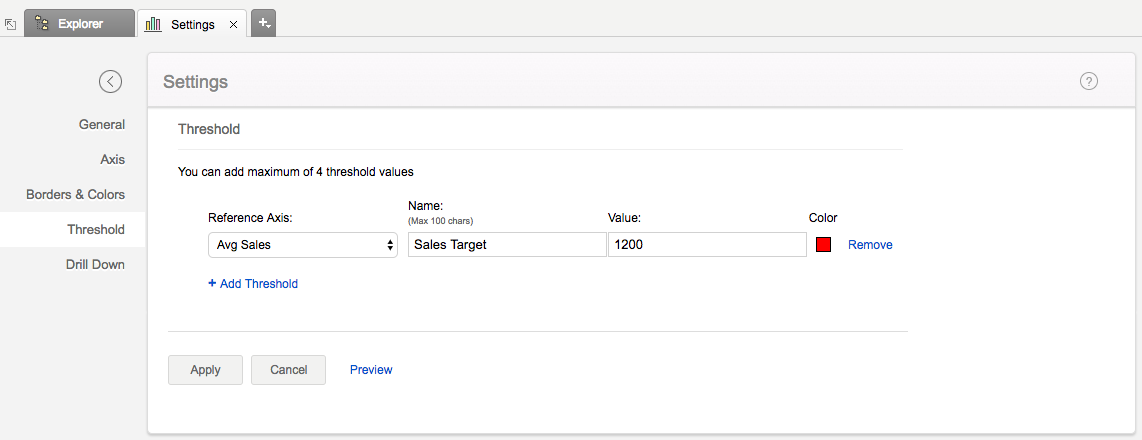Open the help question mark icon
1142x440 pixels.
(x=1089, y=82)
